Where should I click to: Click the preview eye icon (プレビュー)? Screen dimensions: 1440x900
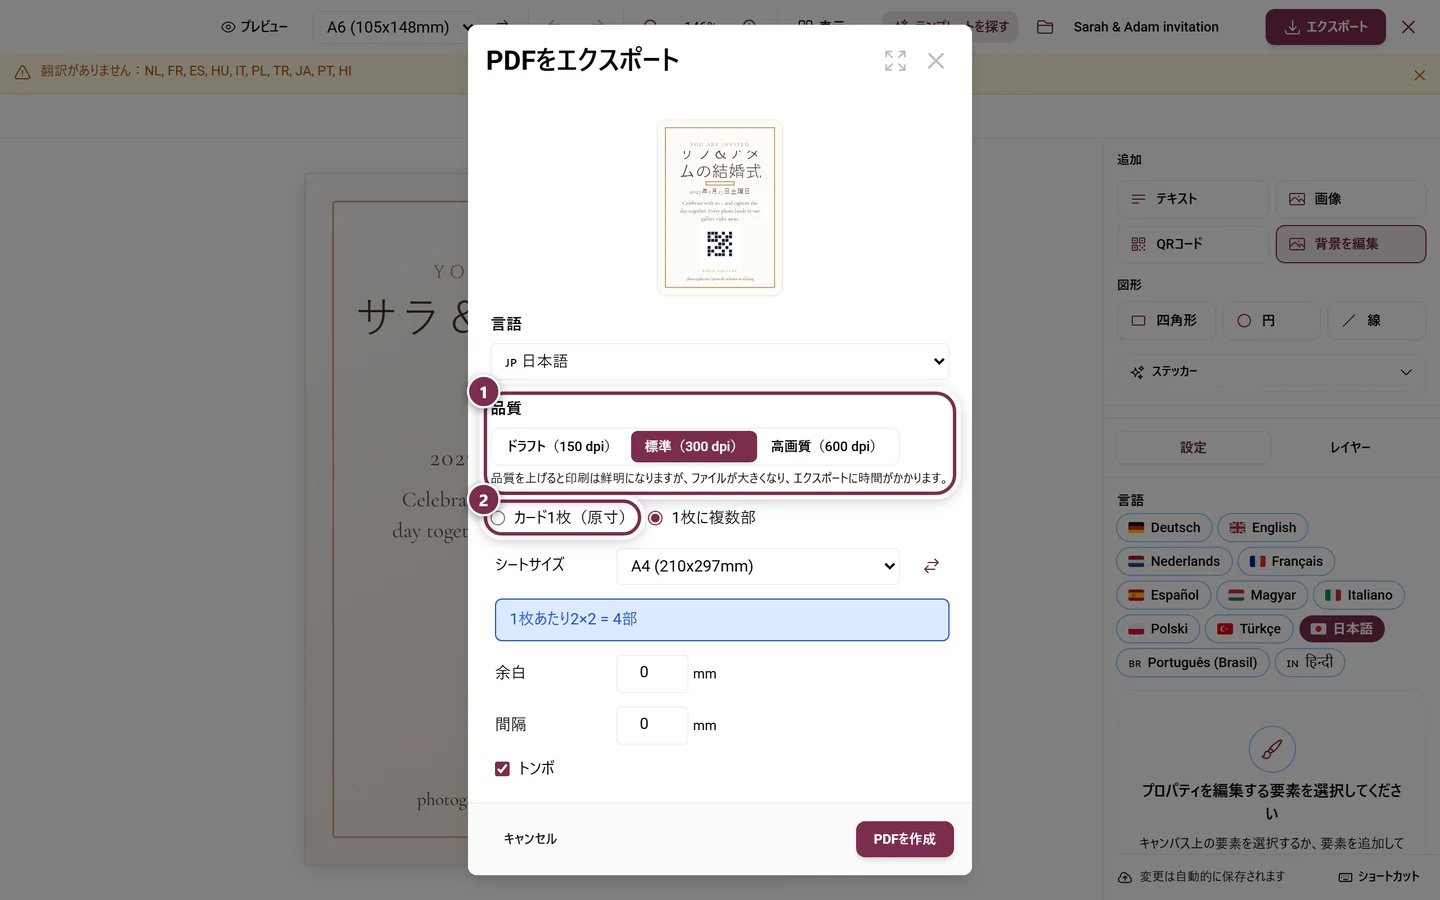[x=228, y=27]
